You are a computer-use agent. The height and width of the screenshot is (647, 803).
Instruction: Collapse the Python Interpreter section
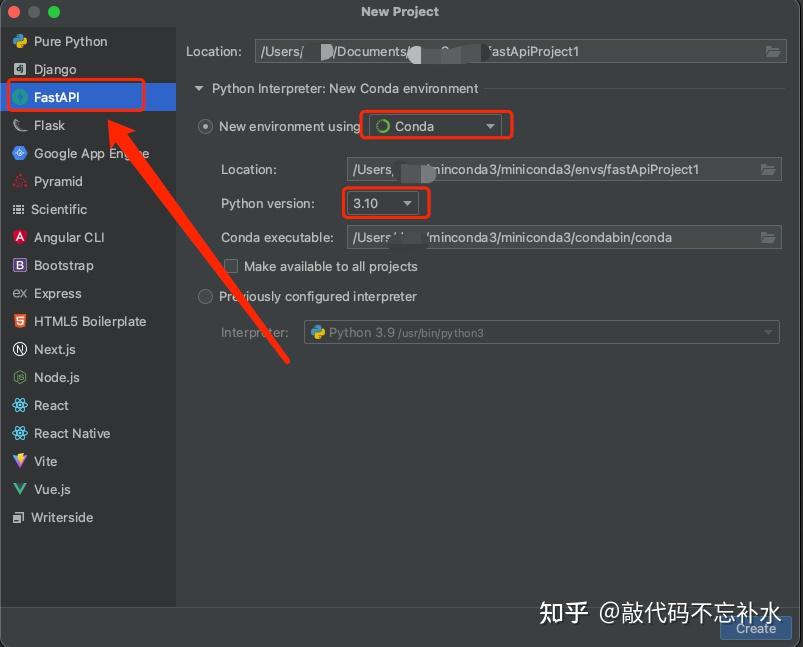point(199,89)
